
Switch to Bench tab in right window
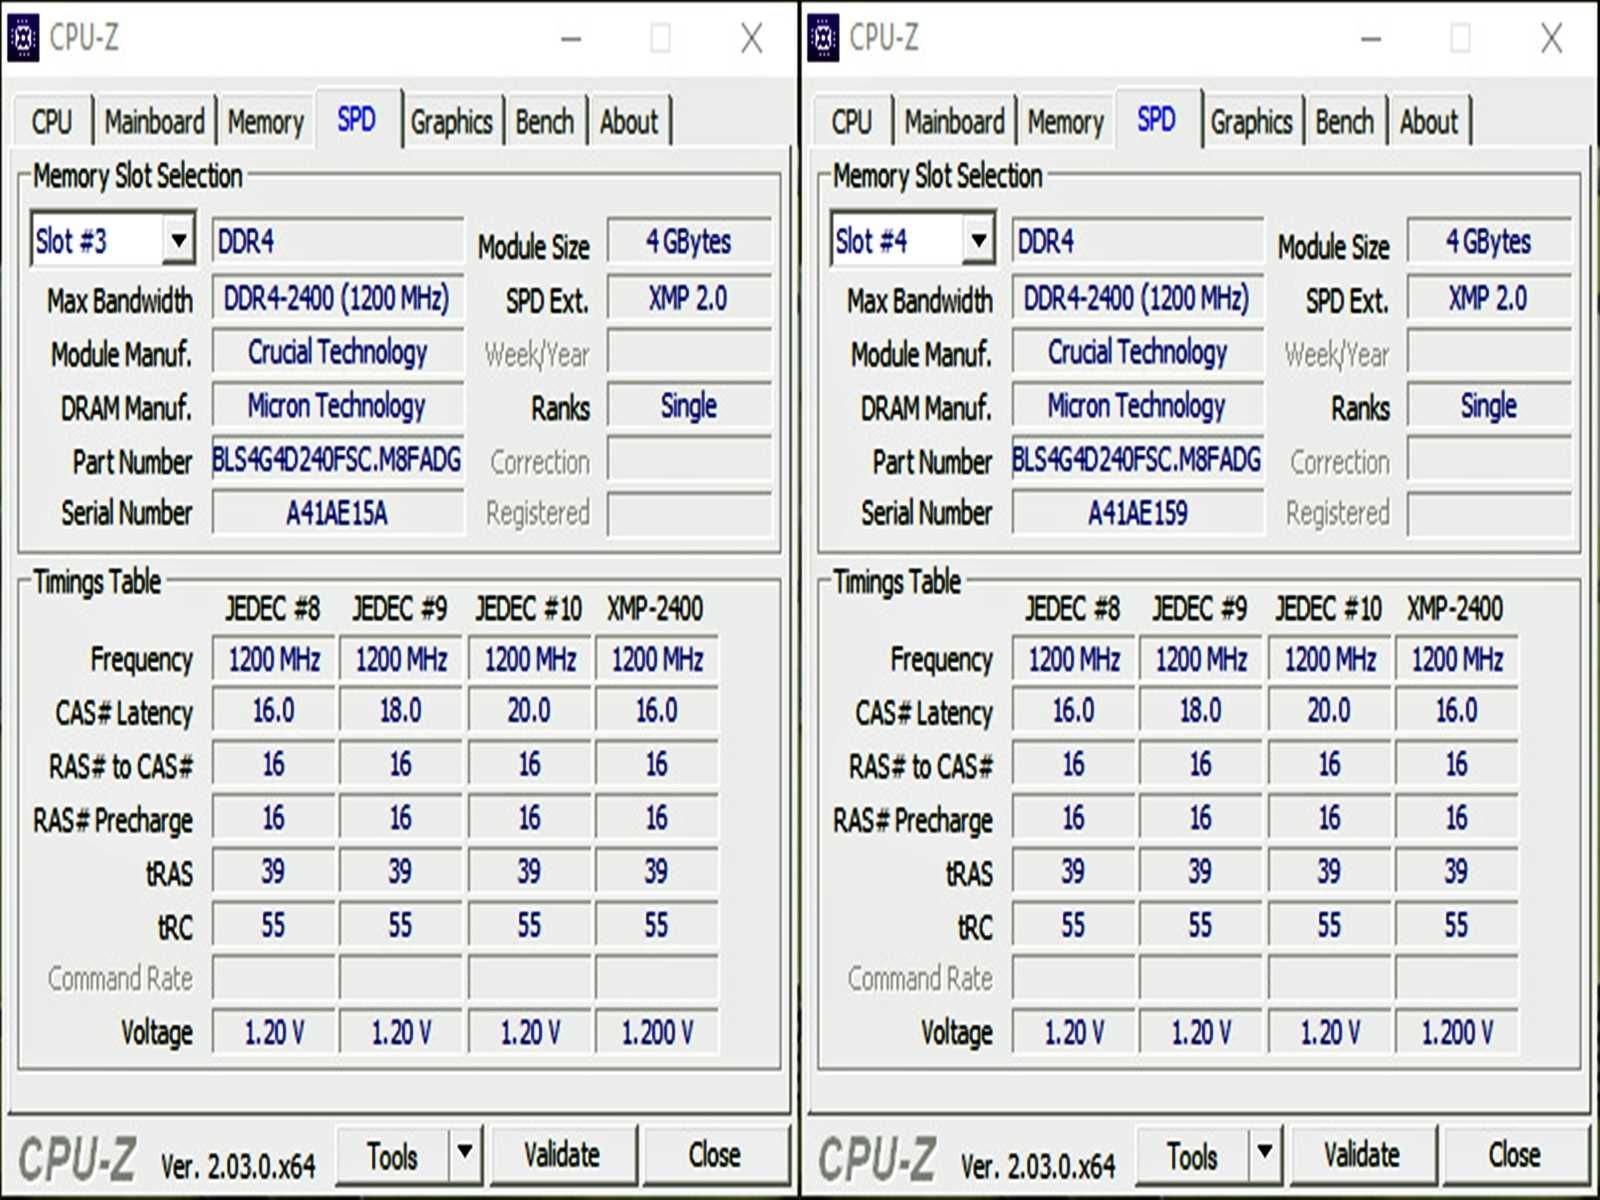pyautogui.click(x=1344, y=122)
